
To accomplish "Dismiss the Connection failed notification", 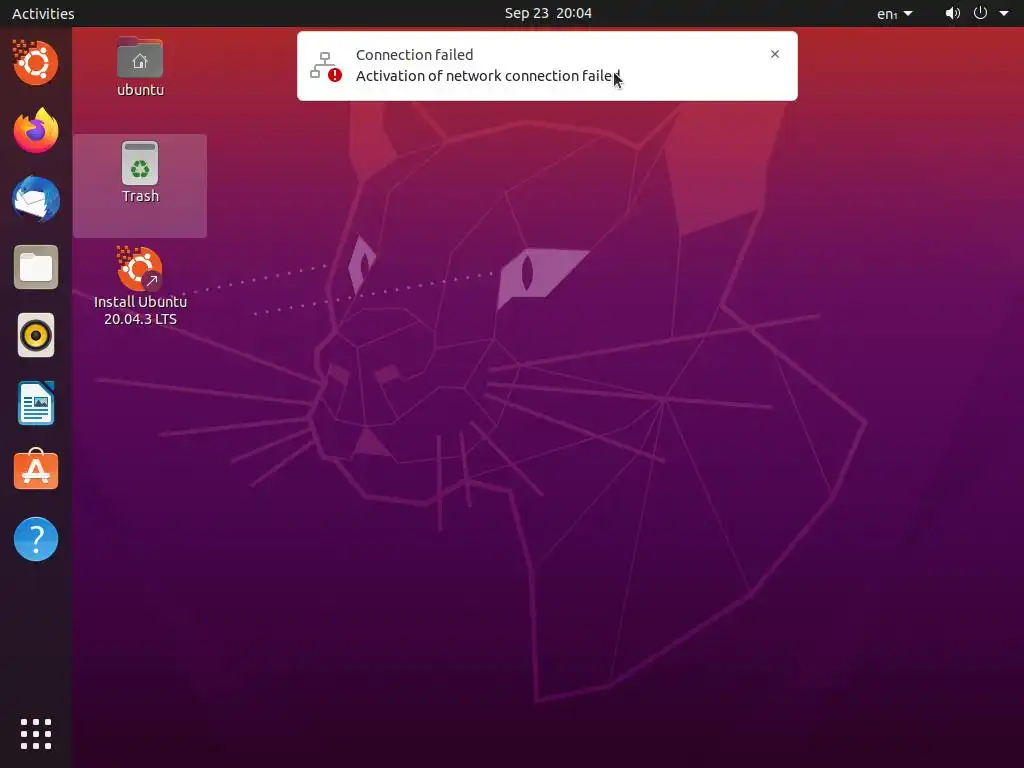I will (x=775, y=54).
